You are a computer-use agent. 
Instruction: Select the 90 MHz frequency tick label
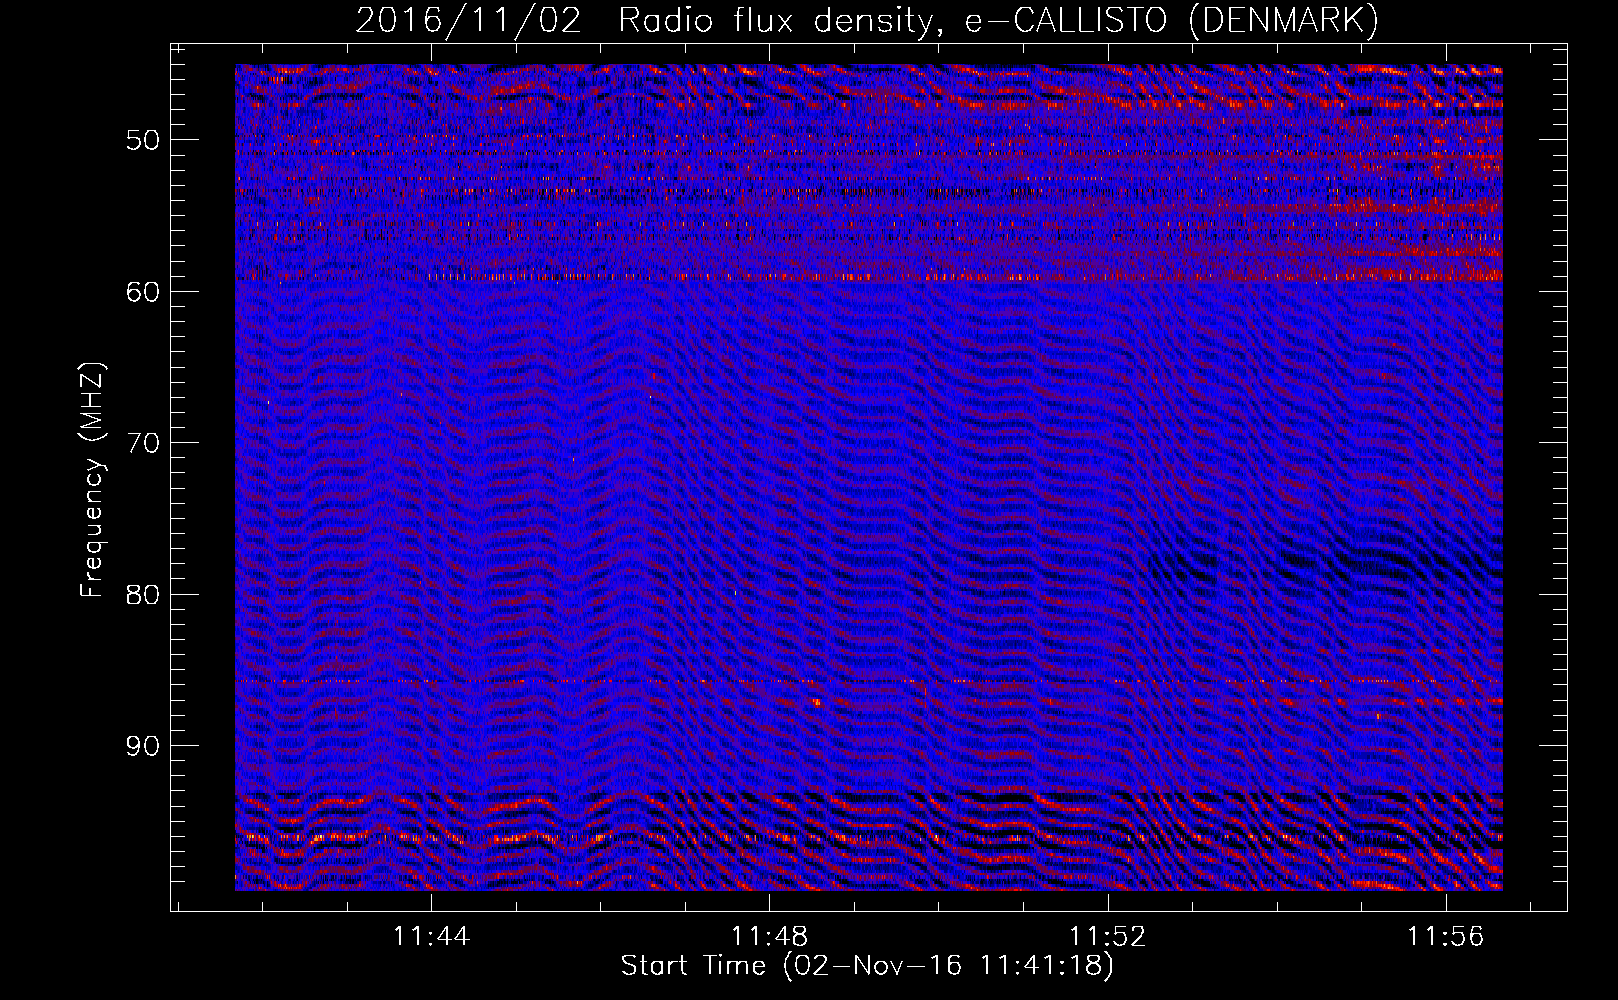[143, 747]
